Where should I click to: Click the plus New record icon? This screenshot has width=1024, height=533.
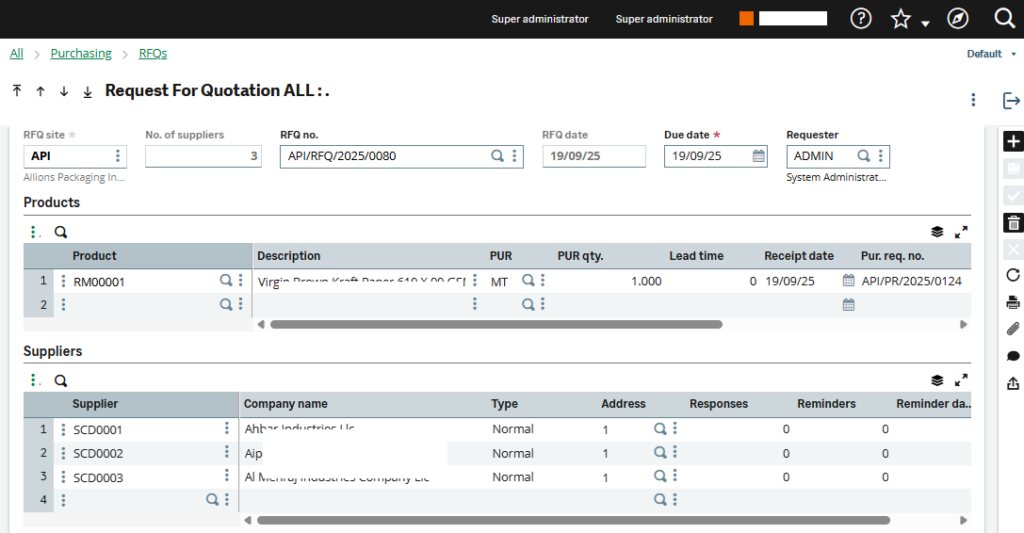(1012, 142)
